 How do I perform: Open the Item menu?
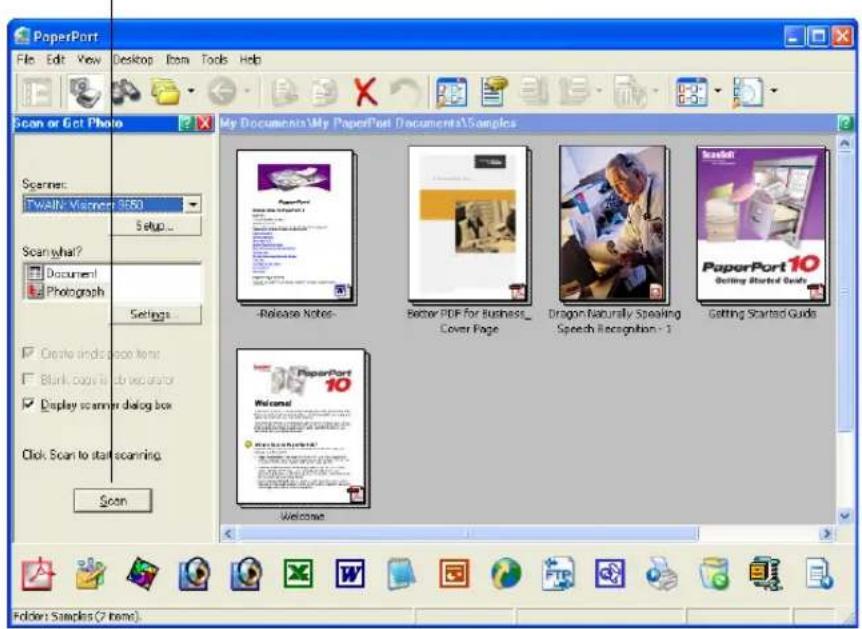(178, 59)
